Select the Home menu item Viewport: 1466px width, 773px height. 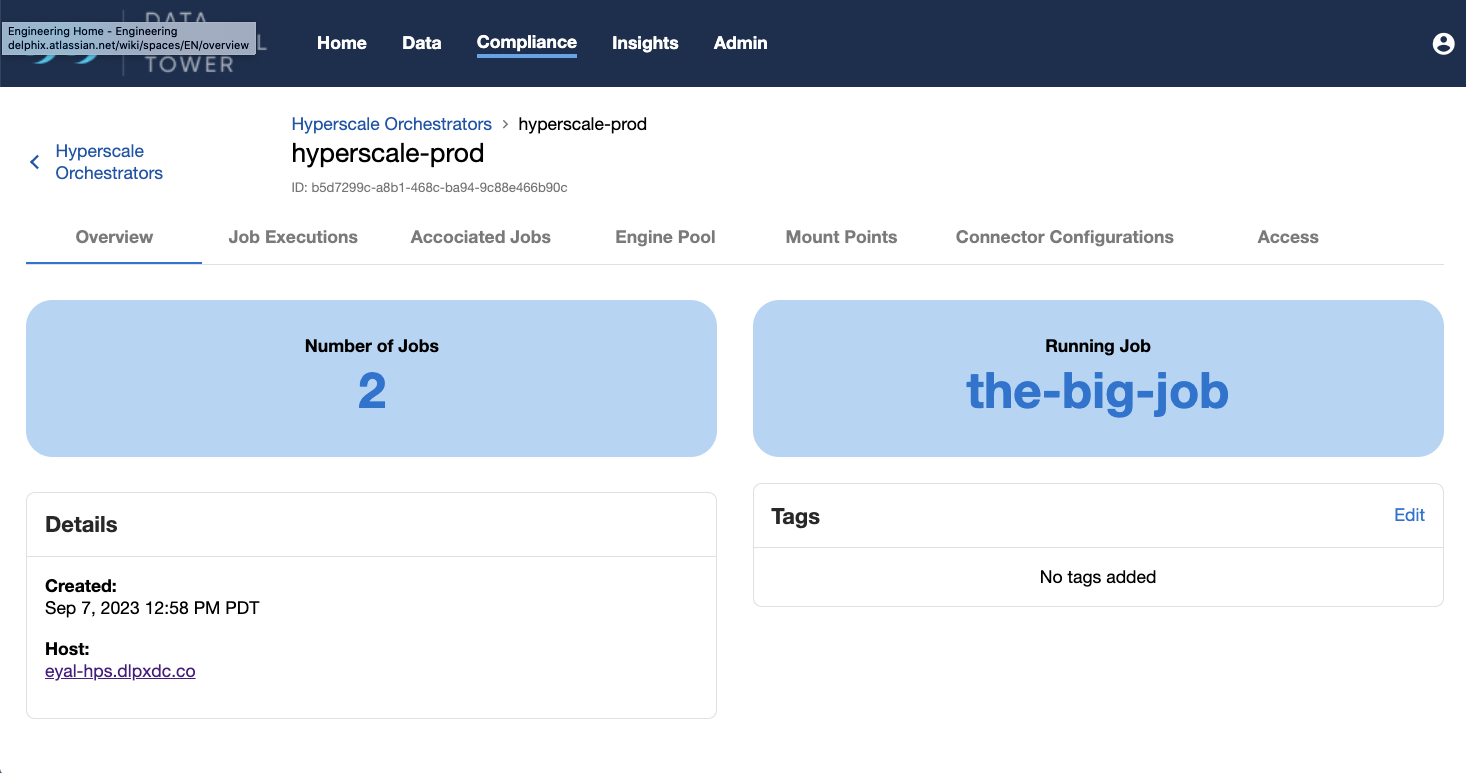pyautogui.click(x=341, y=43)
